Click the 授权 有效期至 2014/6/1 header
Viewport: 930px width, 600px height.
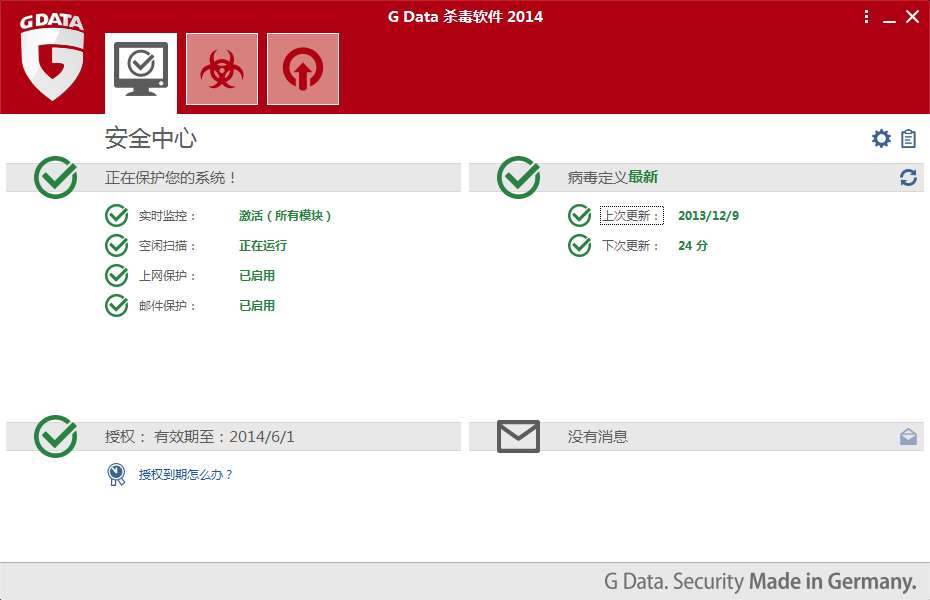pos(200,437)
